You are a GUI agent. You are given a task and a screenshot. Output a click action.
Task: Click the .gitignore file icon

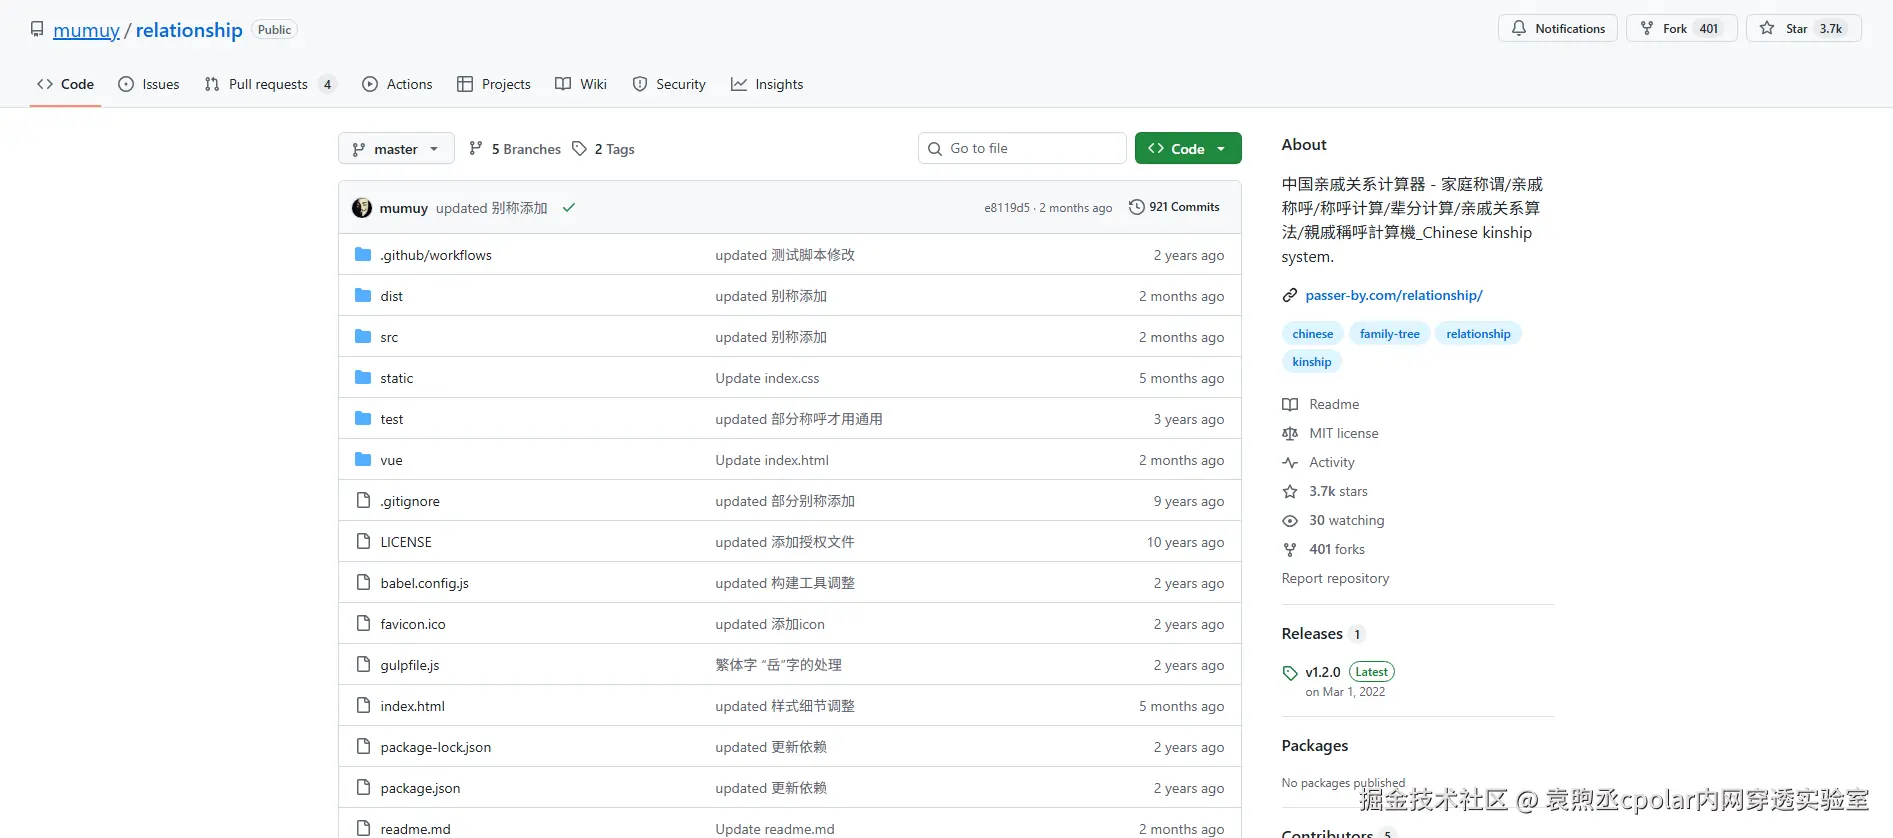click(363, 501)
